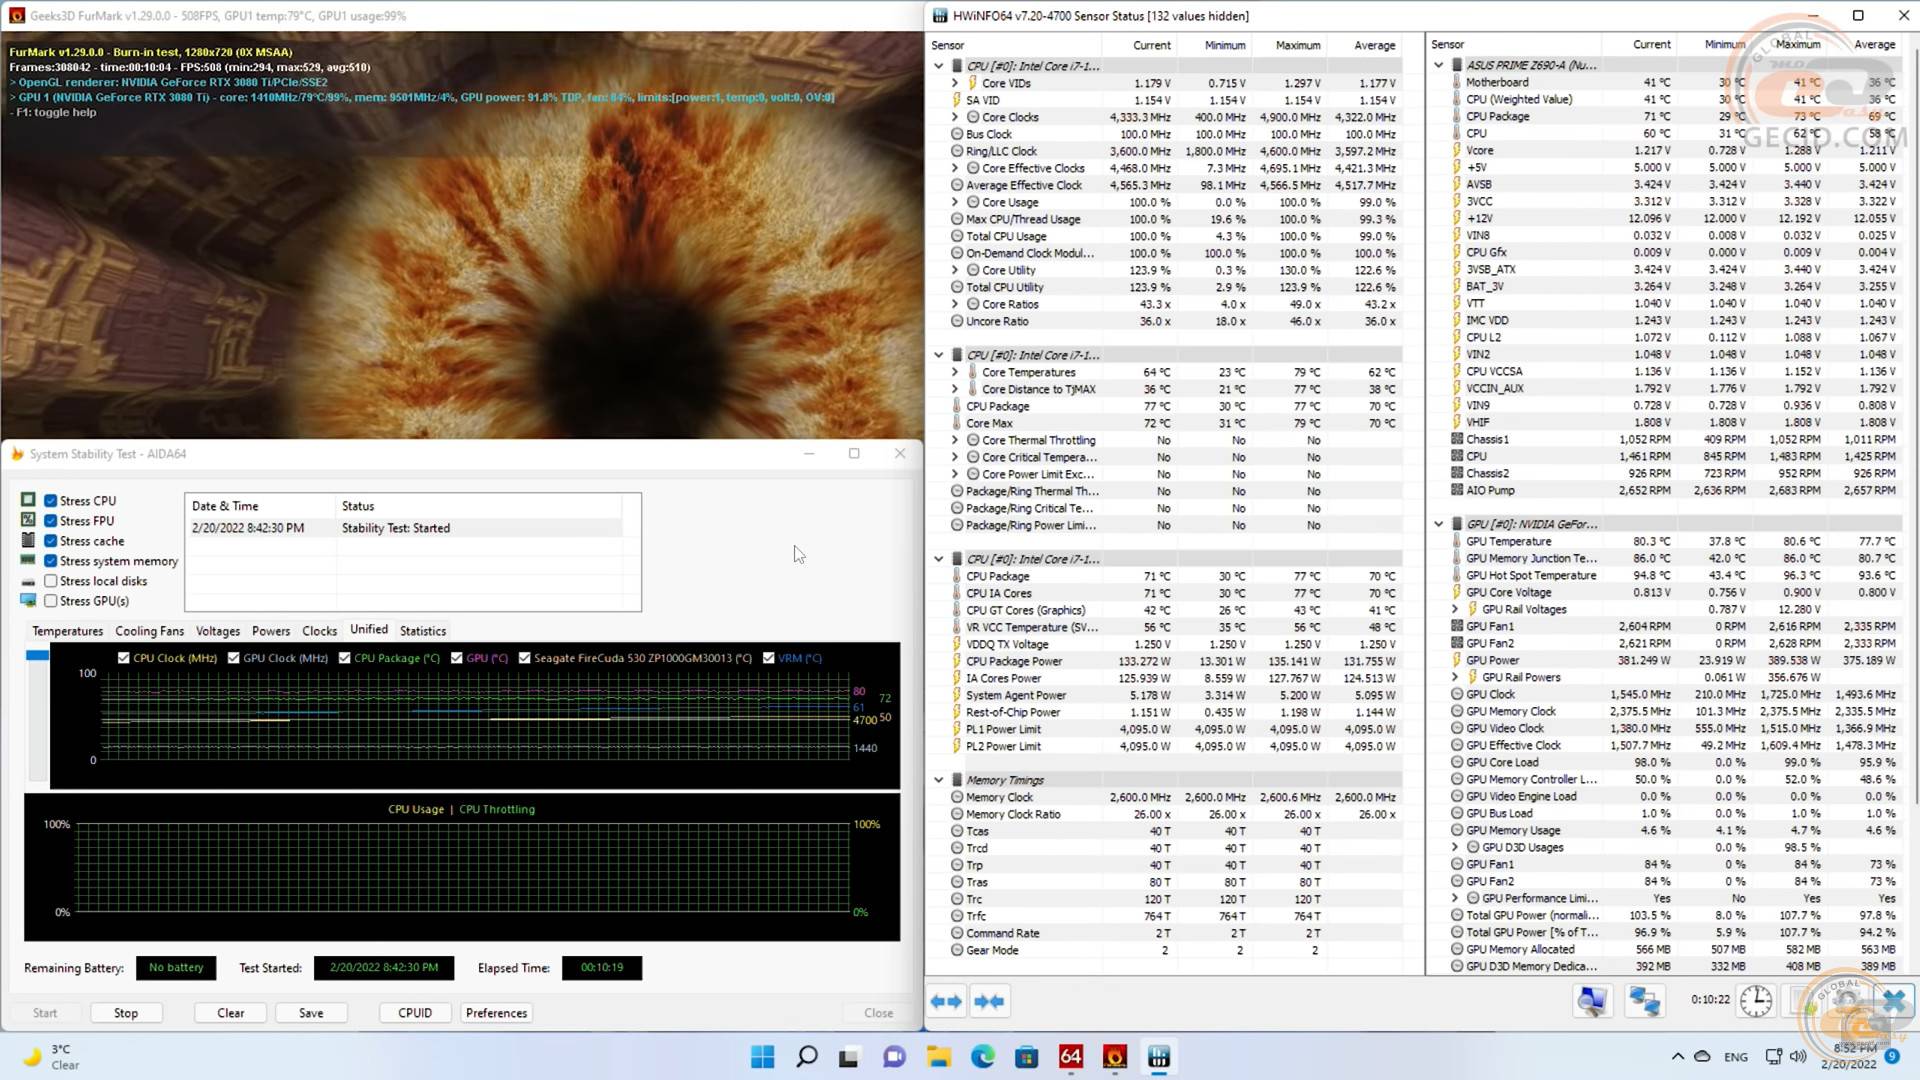Click the Stress system memory RAM icon
The width and height of the screenshot is (1920, 1080).
(x=28, y=560)
